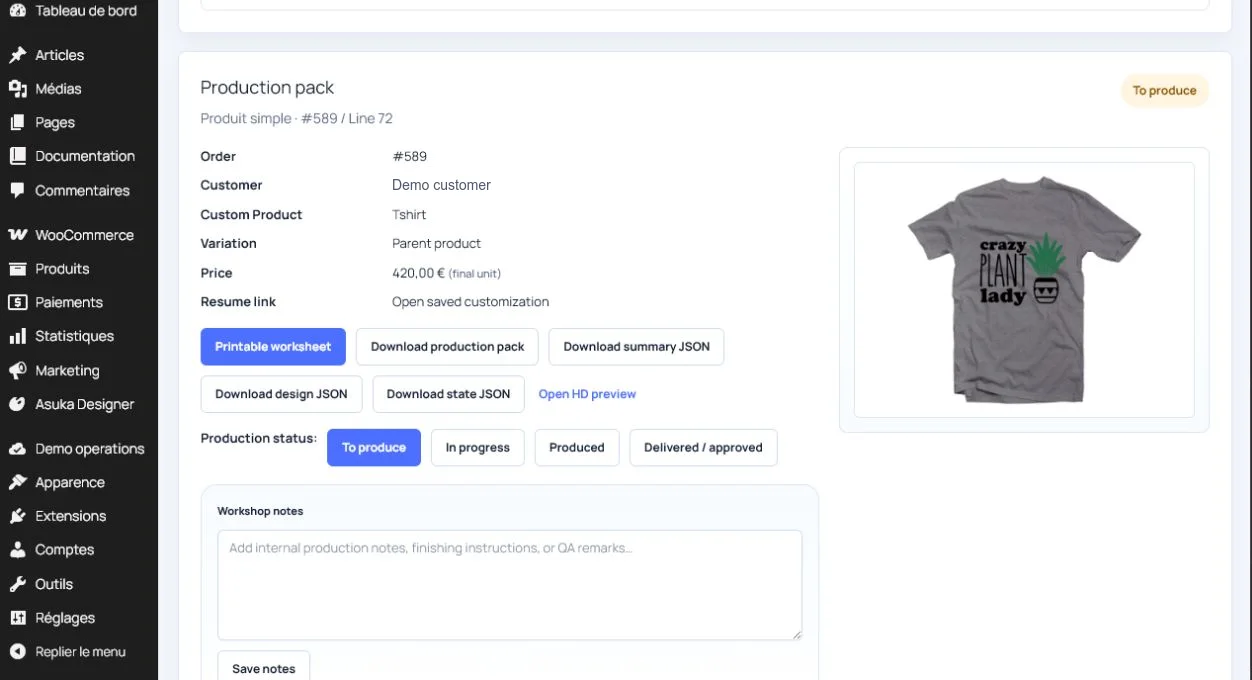Screen dimensions: 1252x680
Task: Click the Articles pin icon
Action: [17, 55]
